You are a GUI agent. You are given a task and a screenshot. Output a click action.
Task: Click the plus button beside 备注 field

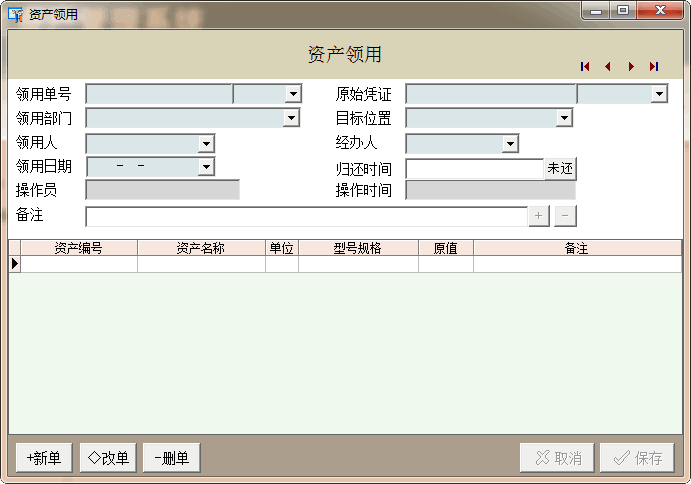point(538,216)
